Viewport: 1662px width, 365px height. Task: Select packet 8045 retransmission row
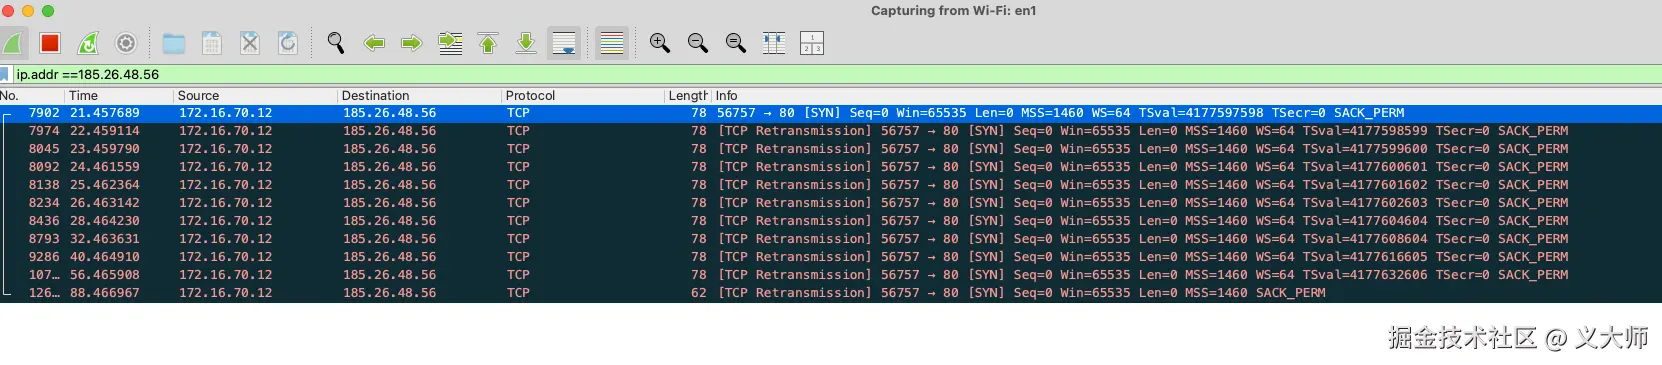[x=831, y=149]
